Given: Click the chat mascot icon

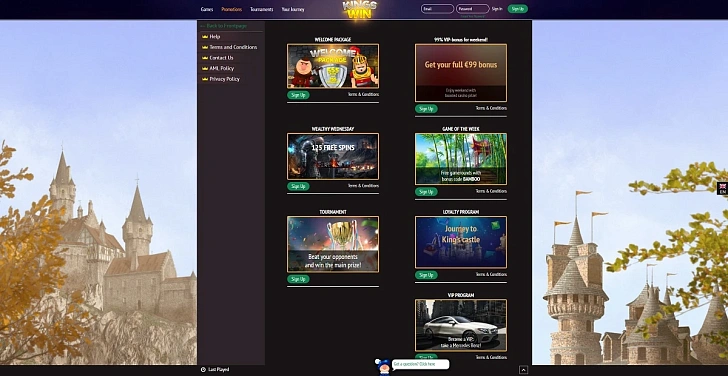Looking at the screenshot, I should (x=384, y=367).
